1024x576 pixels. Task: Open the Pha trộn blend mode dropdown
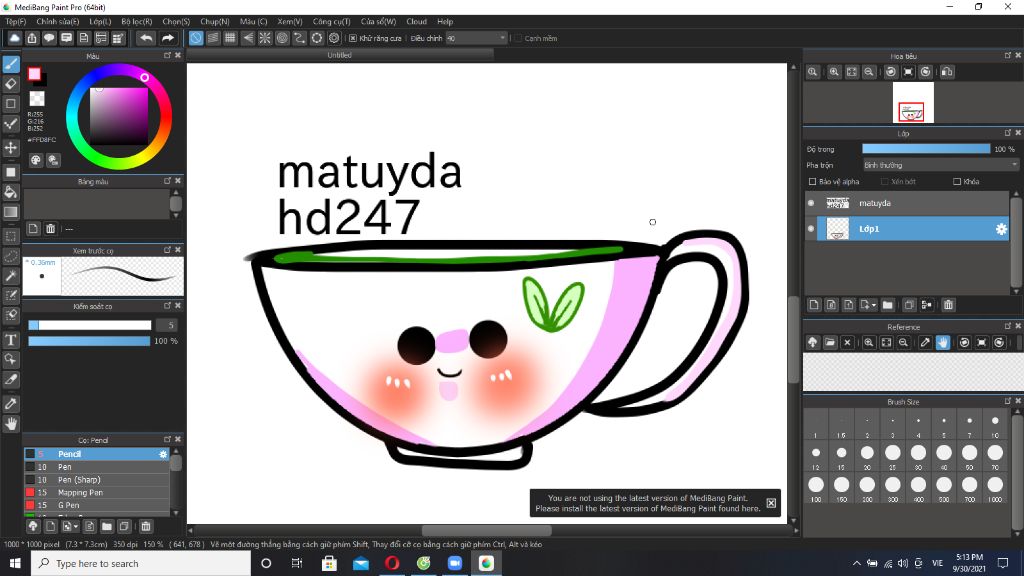(940, 165)
